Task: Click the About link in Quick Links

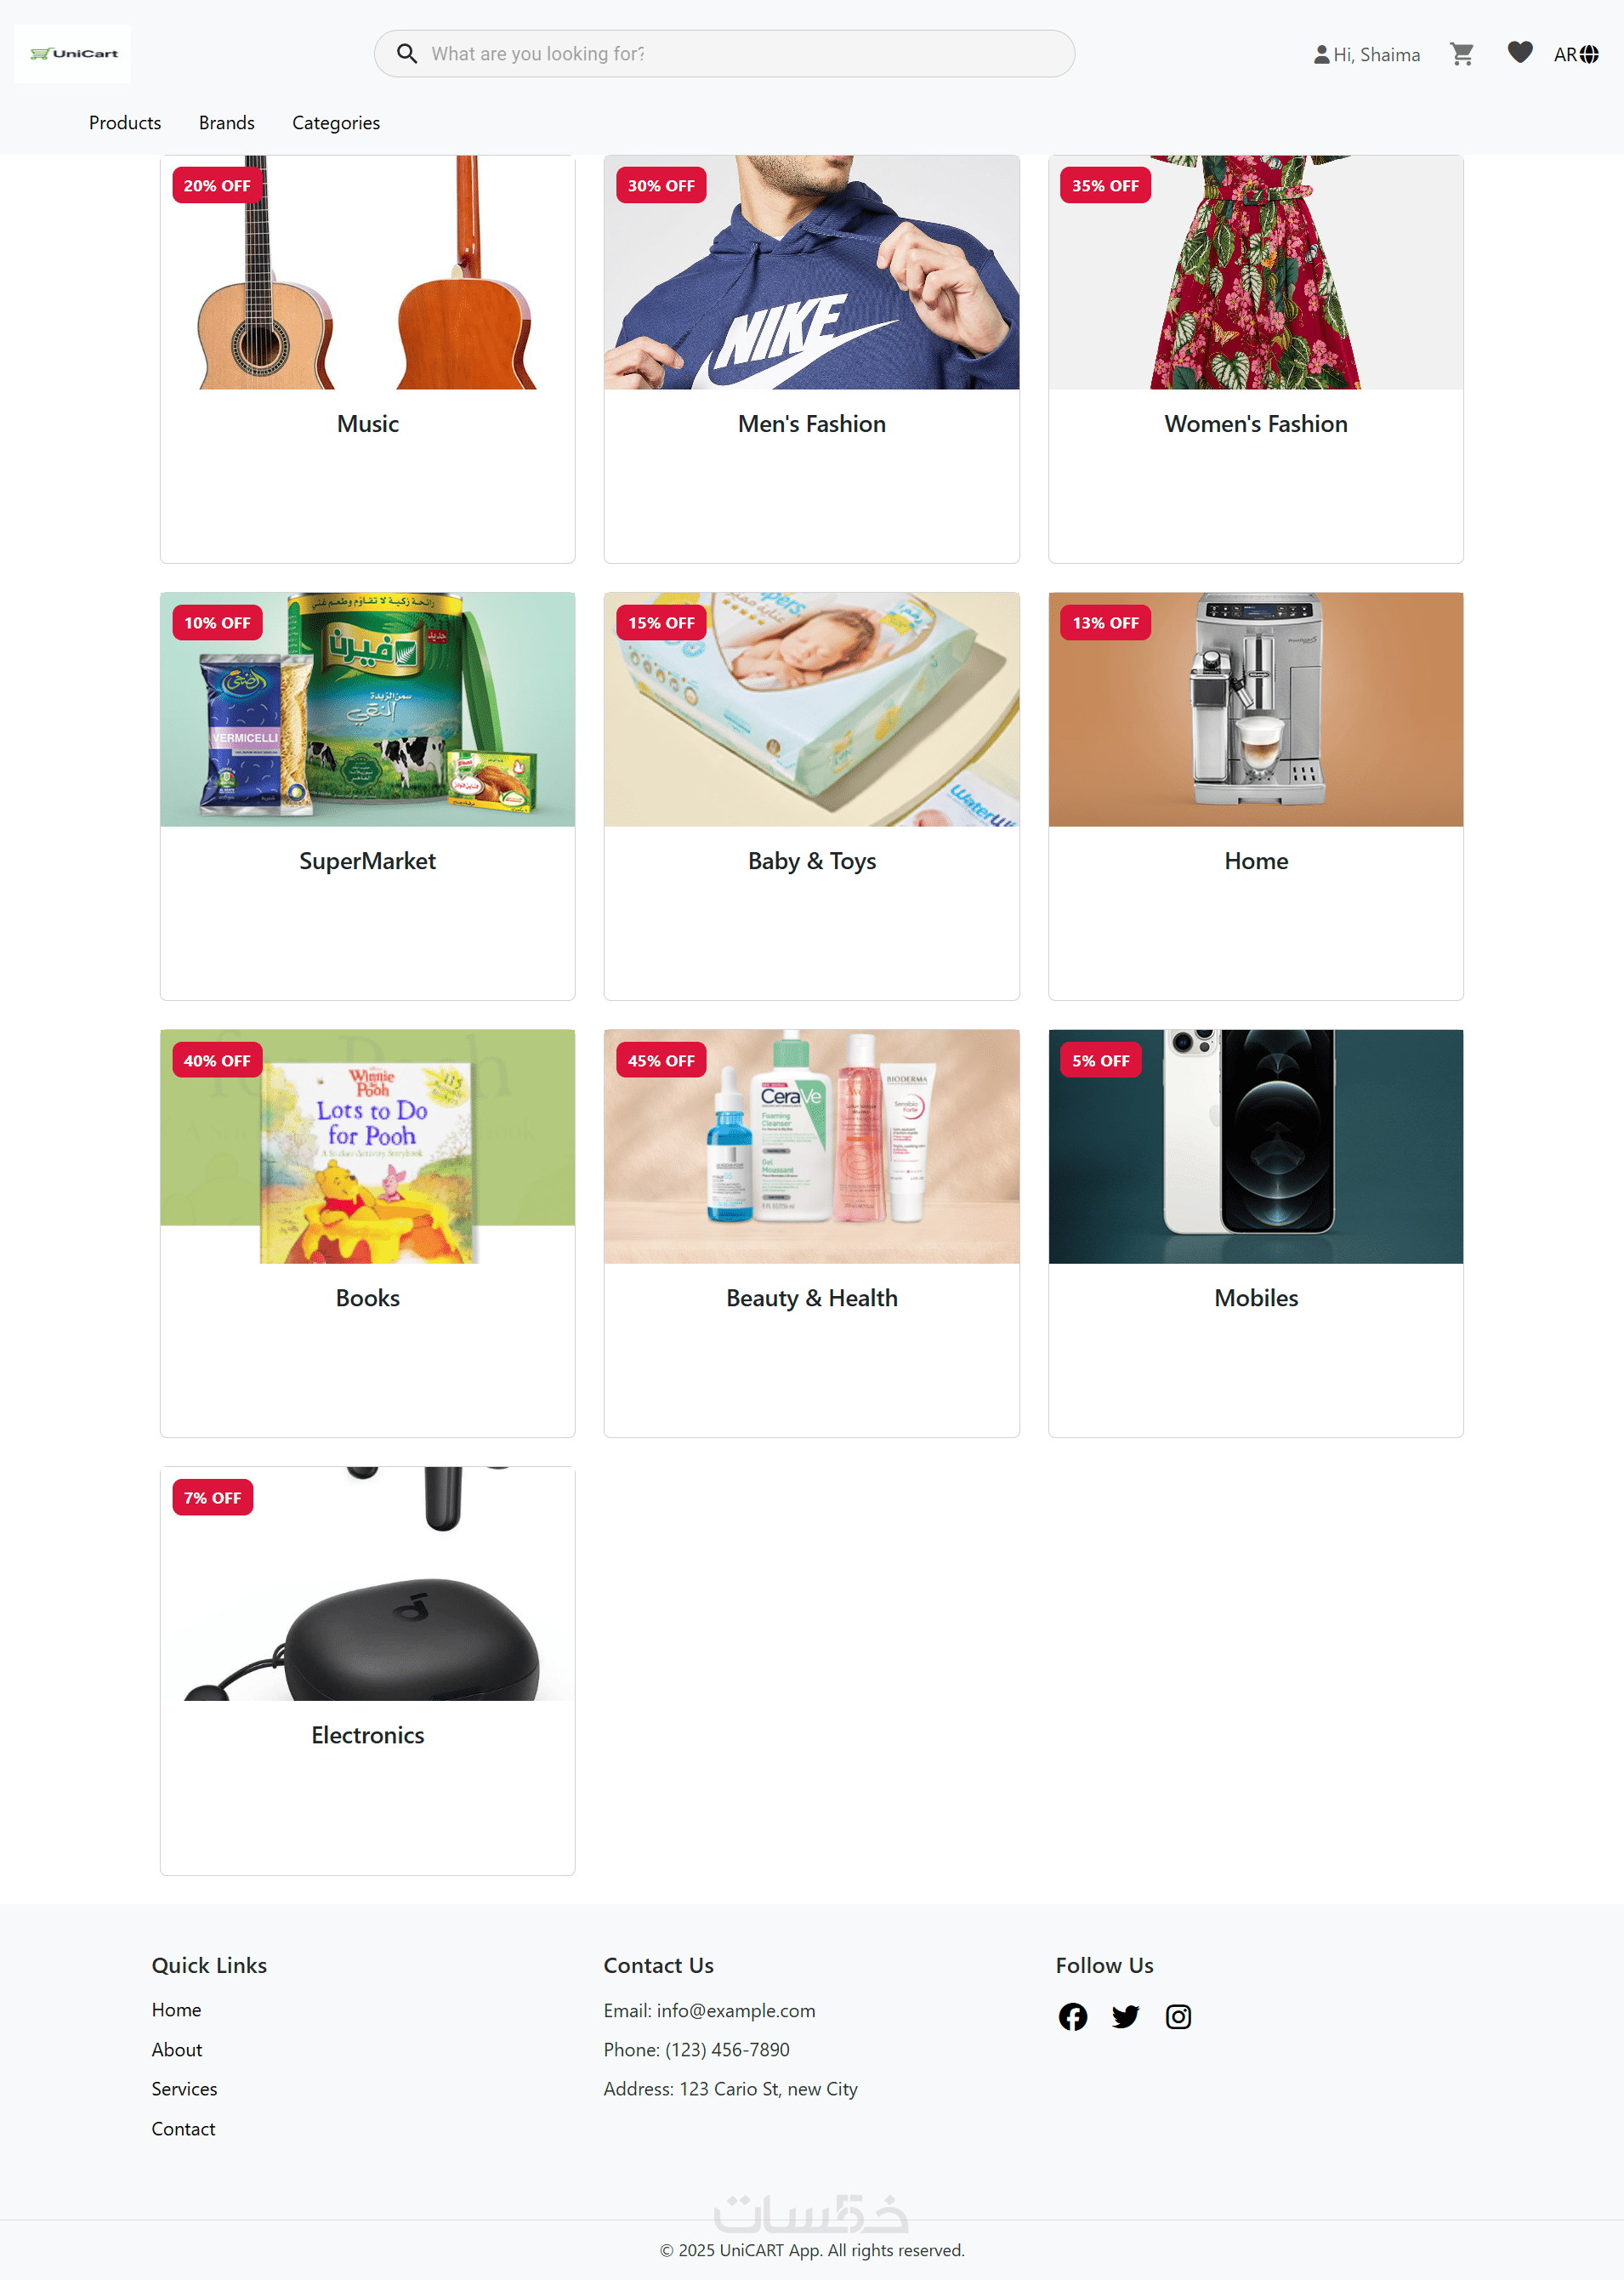Action: coord(177,2049)
